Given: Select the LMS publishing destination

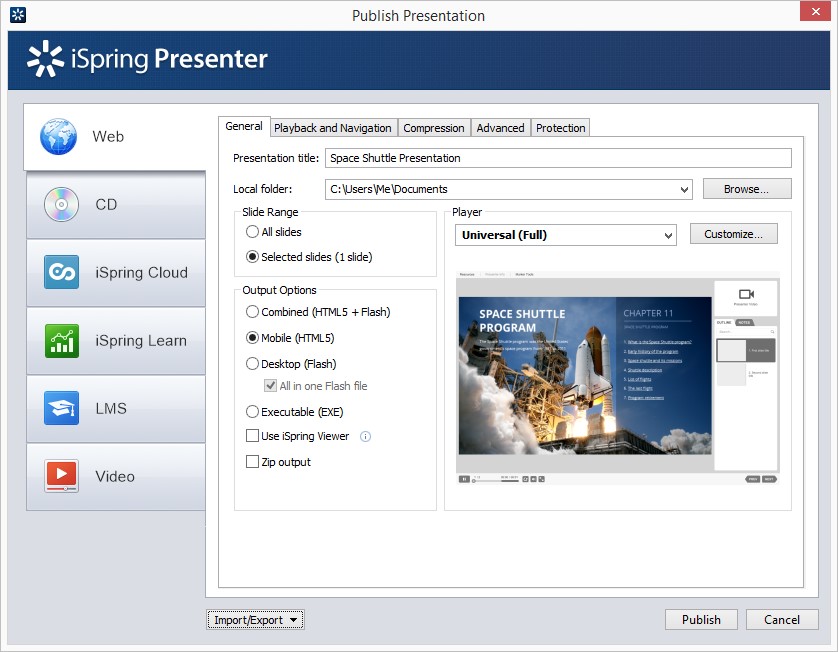Looking at the screenshot, I should point(116,409).
